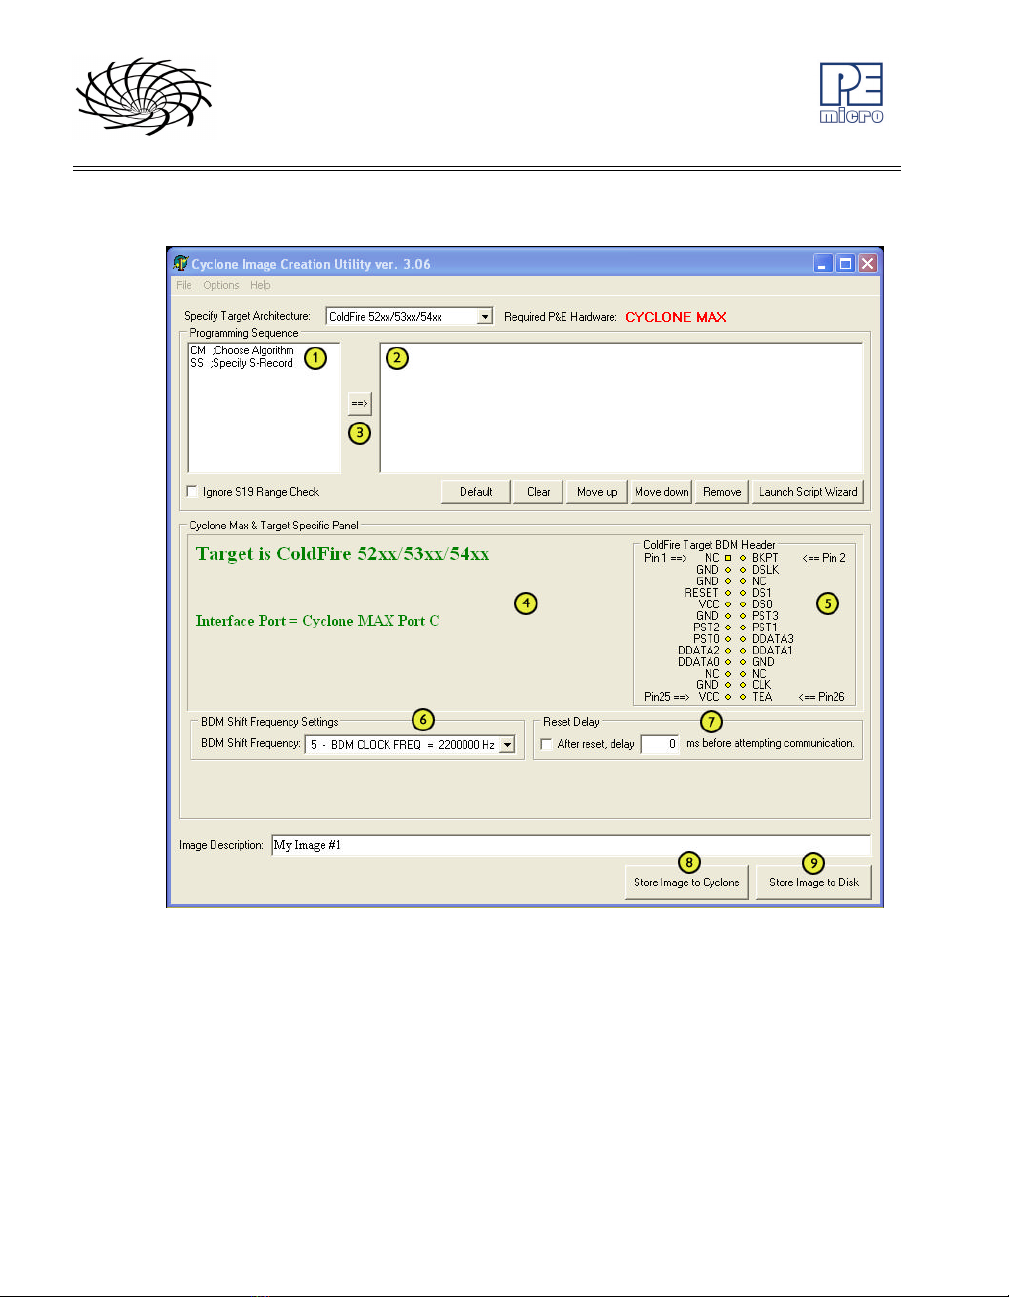
Task: Click the BKPT pin label
Action: [x=765, y=558]
